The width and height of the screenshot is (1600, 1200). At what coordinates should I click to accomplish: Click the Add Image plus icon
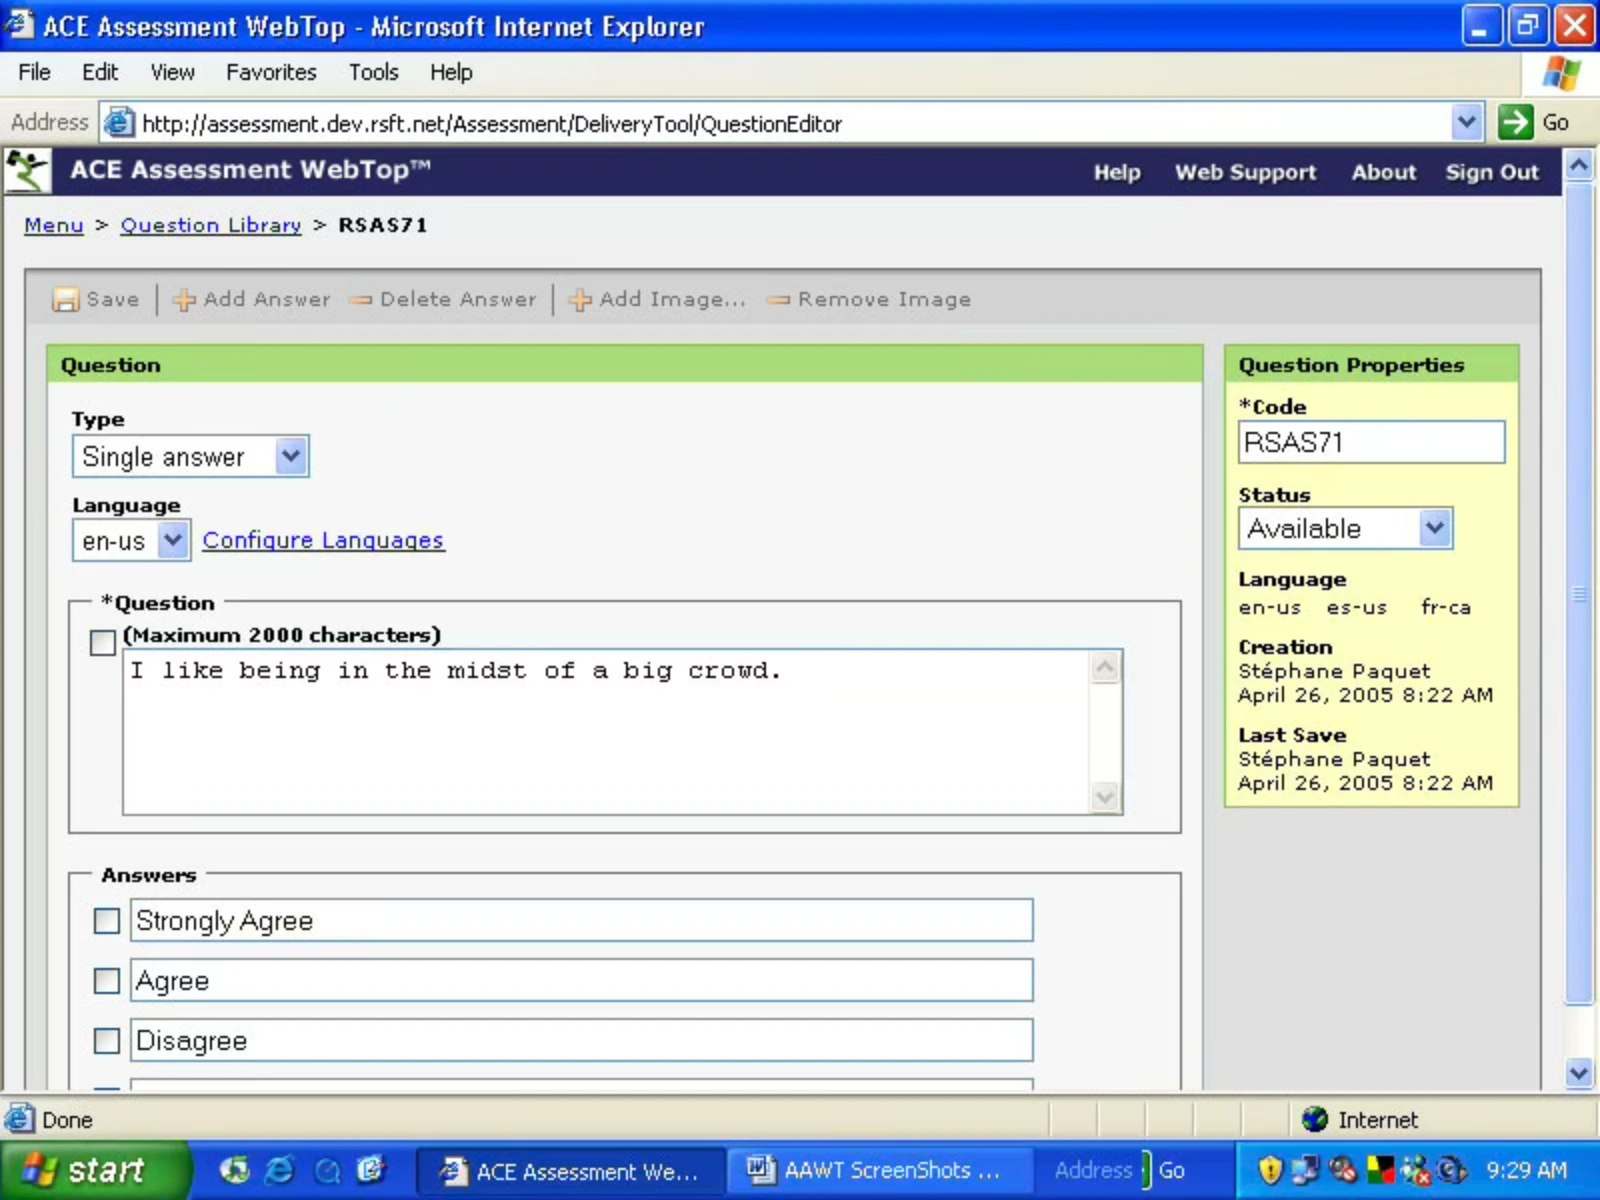pyautogui.click(x=580, y=299)
